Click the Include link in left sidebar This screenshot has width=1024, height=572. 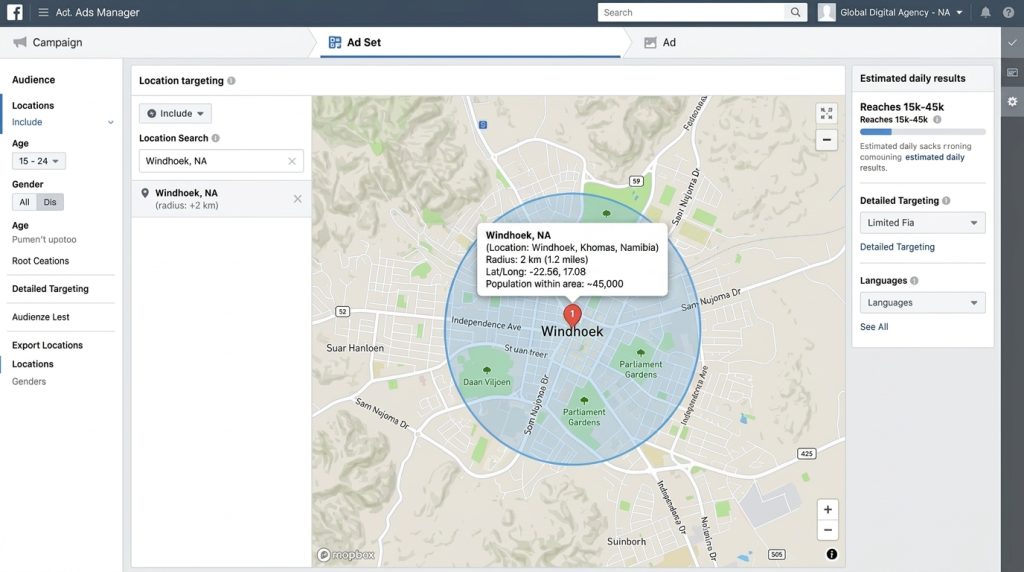[27, 122]
